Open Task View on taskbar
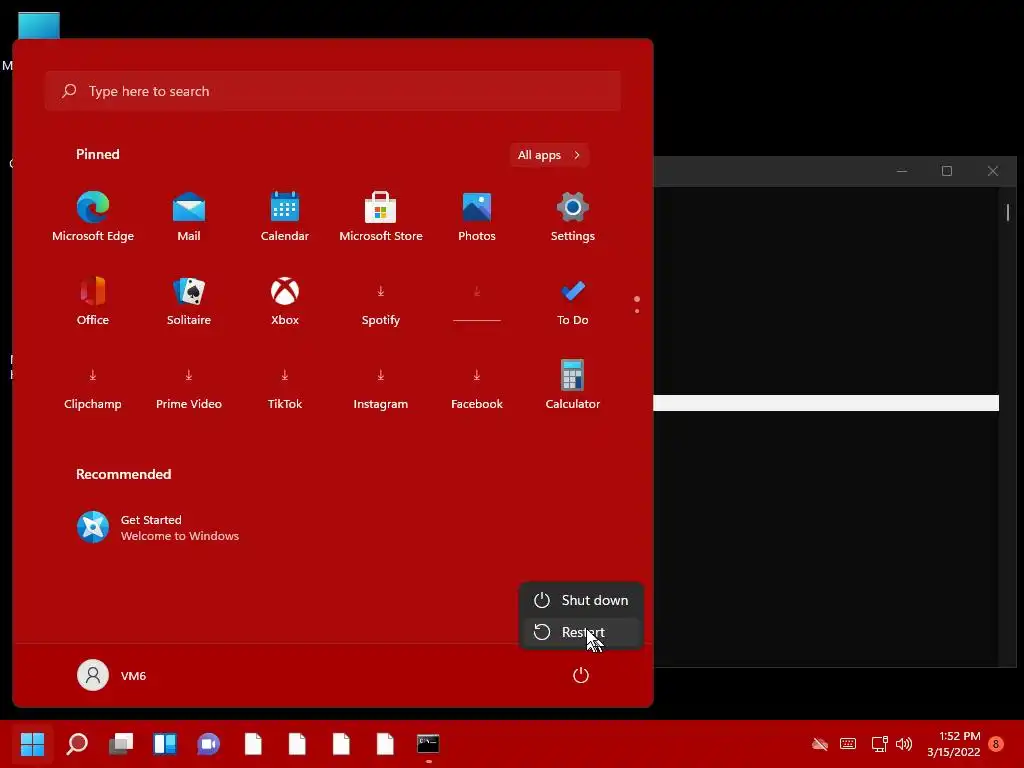 click(121, 743)
